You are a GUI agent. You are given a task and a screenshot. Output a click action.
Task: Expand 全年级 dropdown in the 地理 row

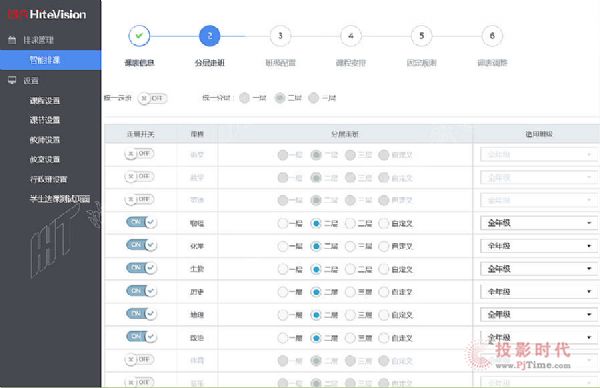538,315
